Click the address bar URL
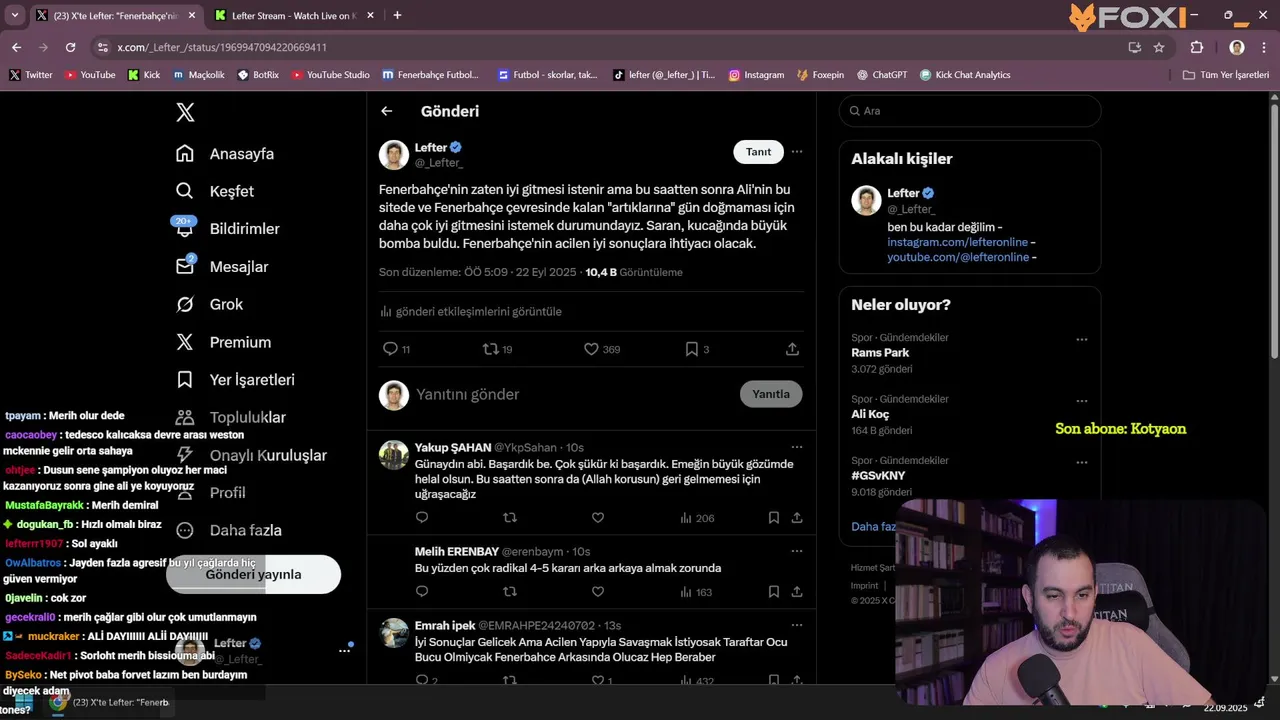1280x720 pixels. point(222,47)
